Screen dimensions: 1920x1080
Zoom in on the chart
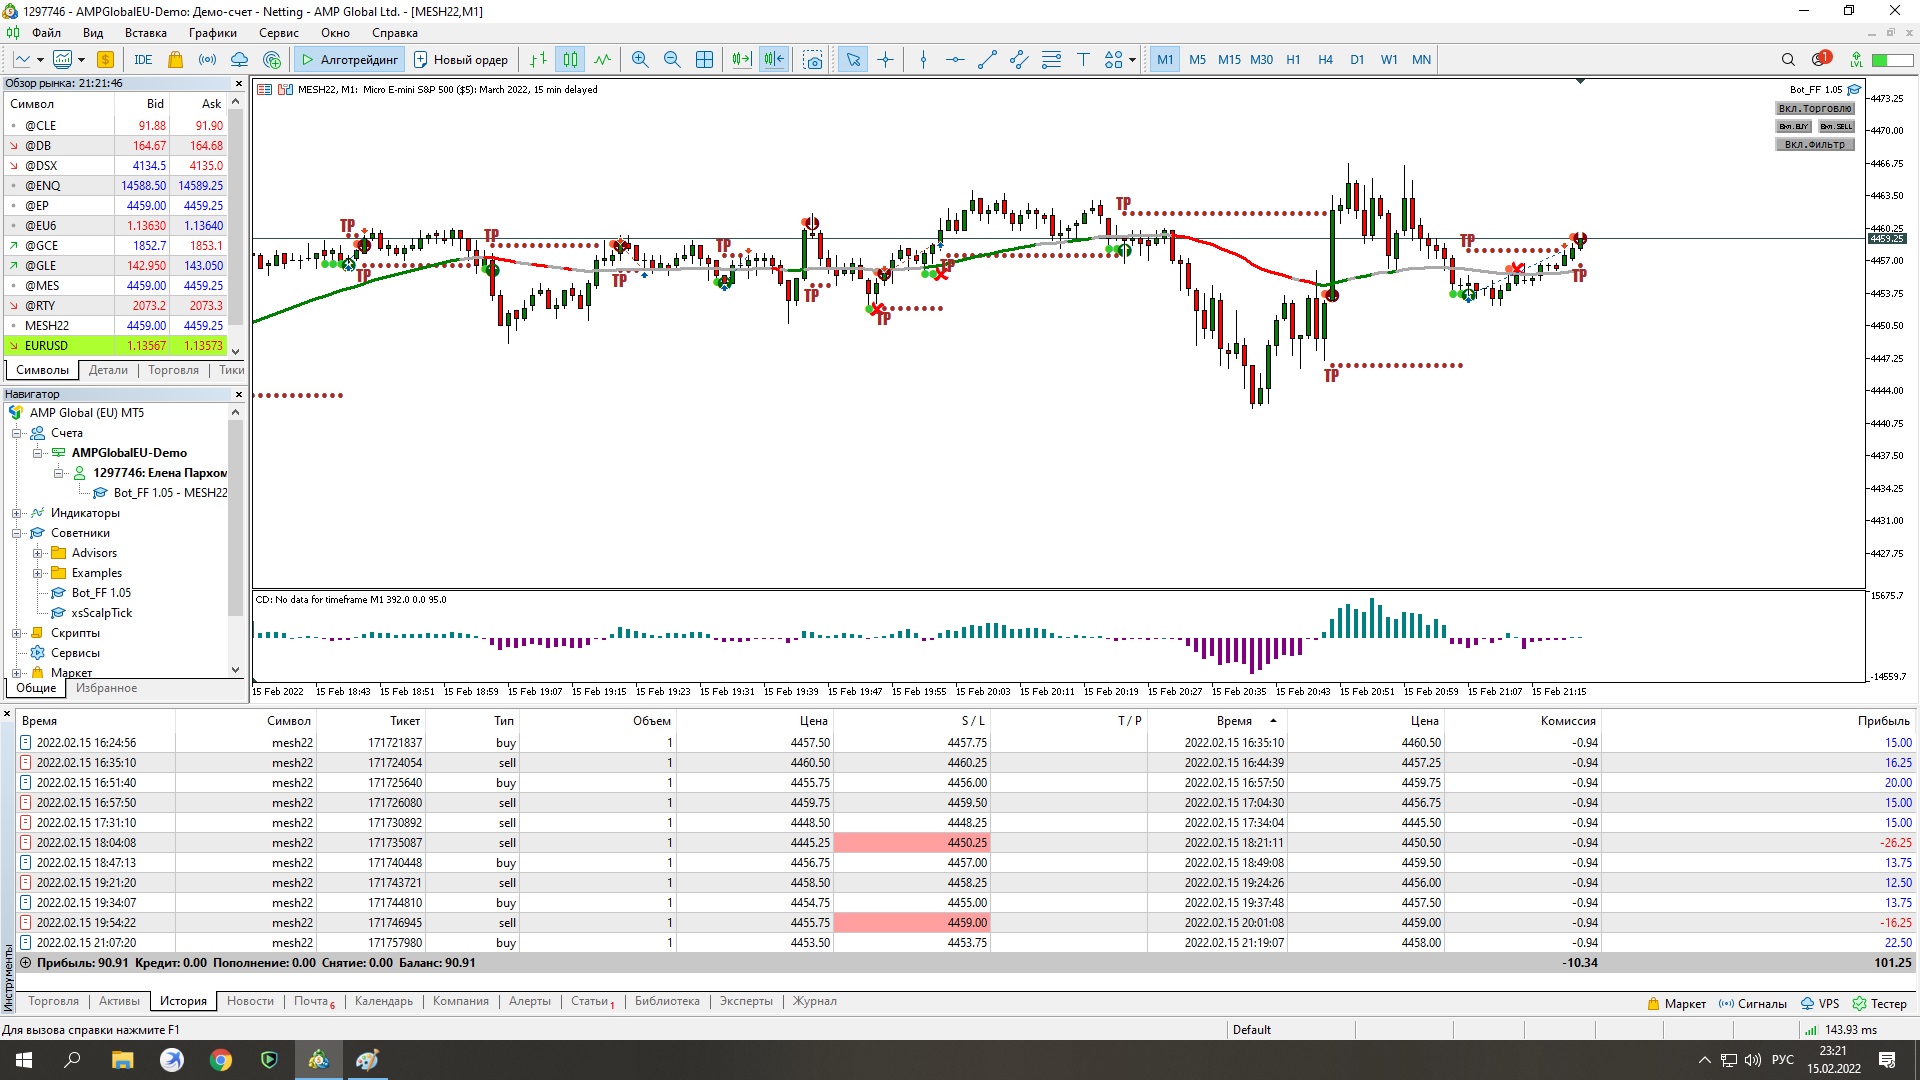point(640,60)
